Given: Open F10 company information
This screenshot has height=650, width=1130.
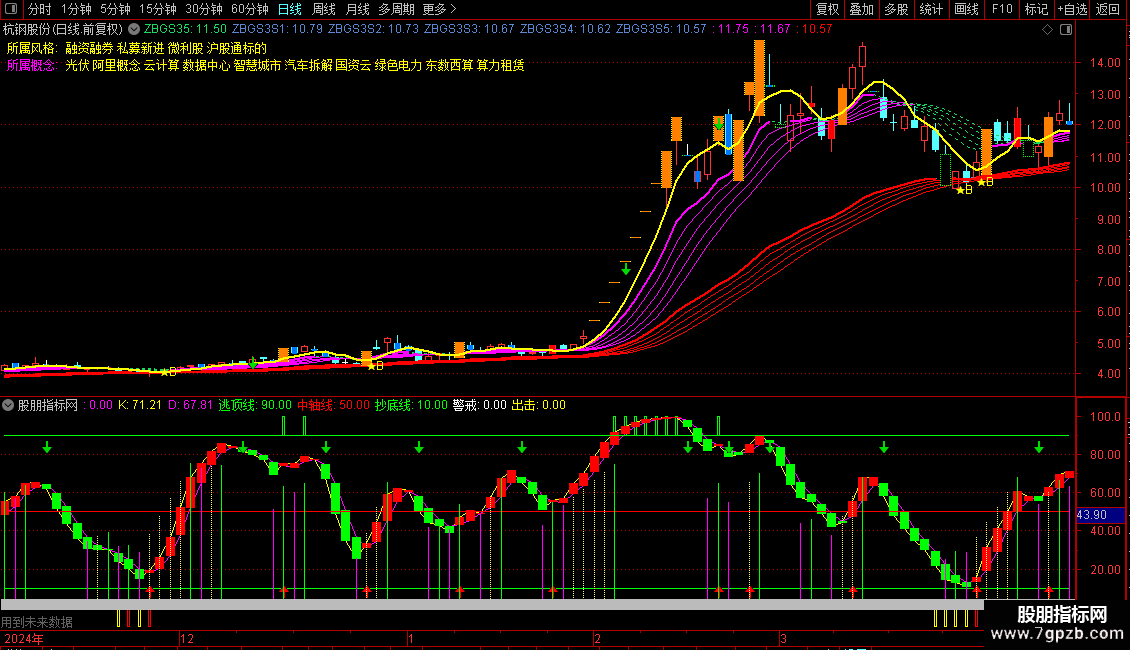Looking at the screenshot, I should (1002, 9).
